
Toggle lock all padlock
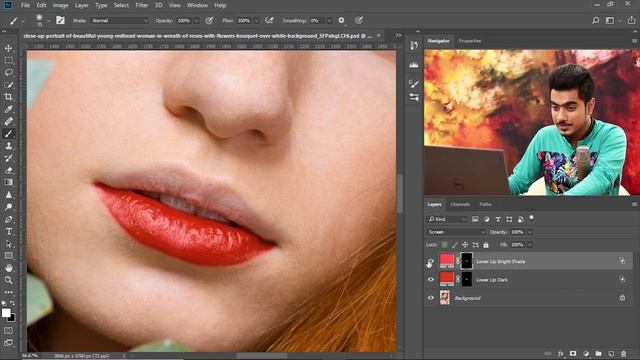486,244
